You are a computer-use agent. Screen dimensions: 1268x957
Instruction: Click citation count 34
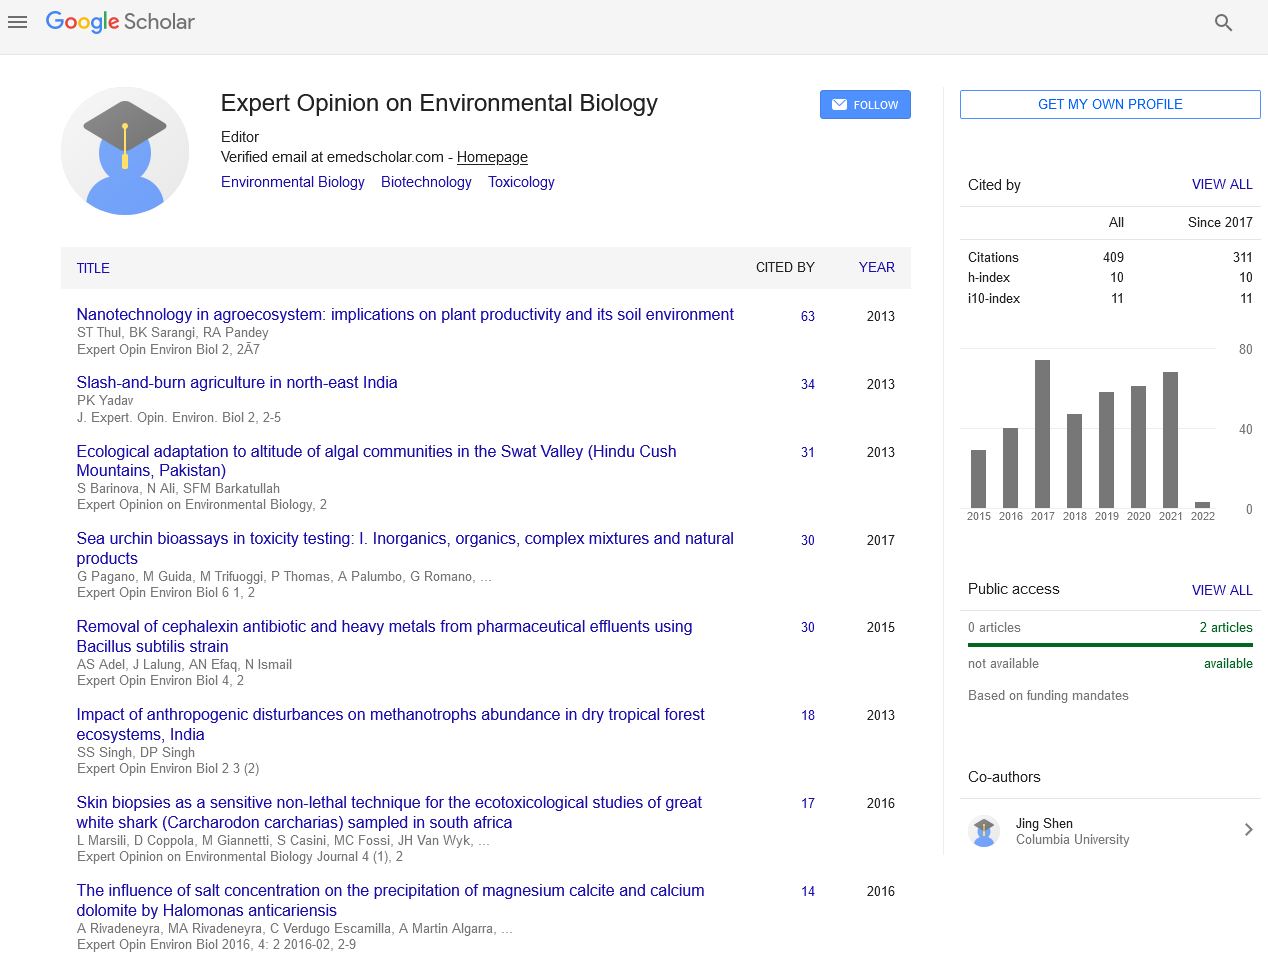click(808, 384)
